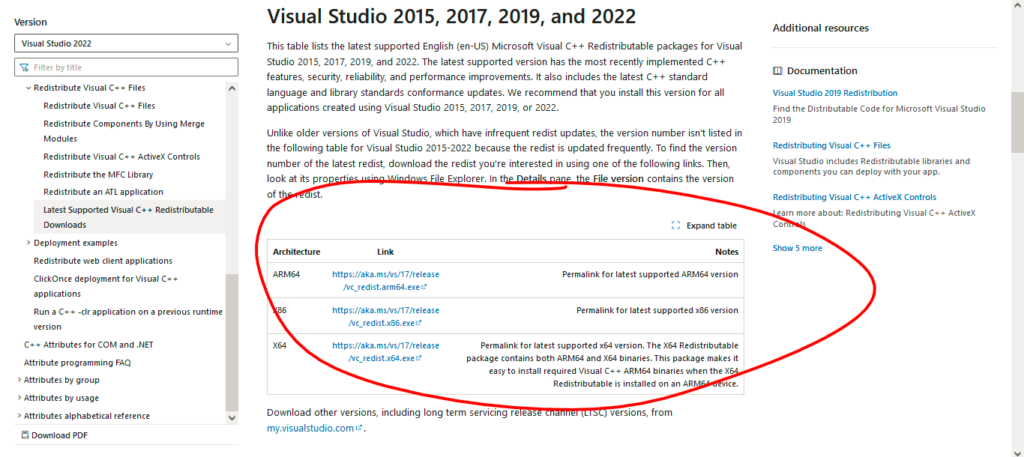Type in the Filter by title field
This screenshot has width=1024, height=457.
point(132,67)
